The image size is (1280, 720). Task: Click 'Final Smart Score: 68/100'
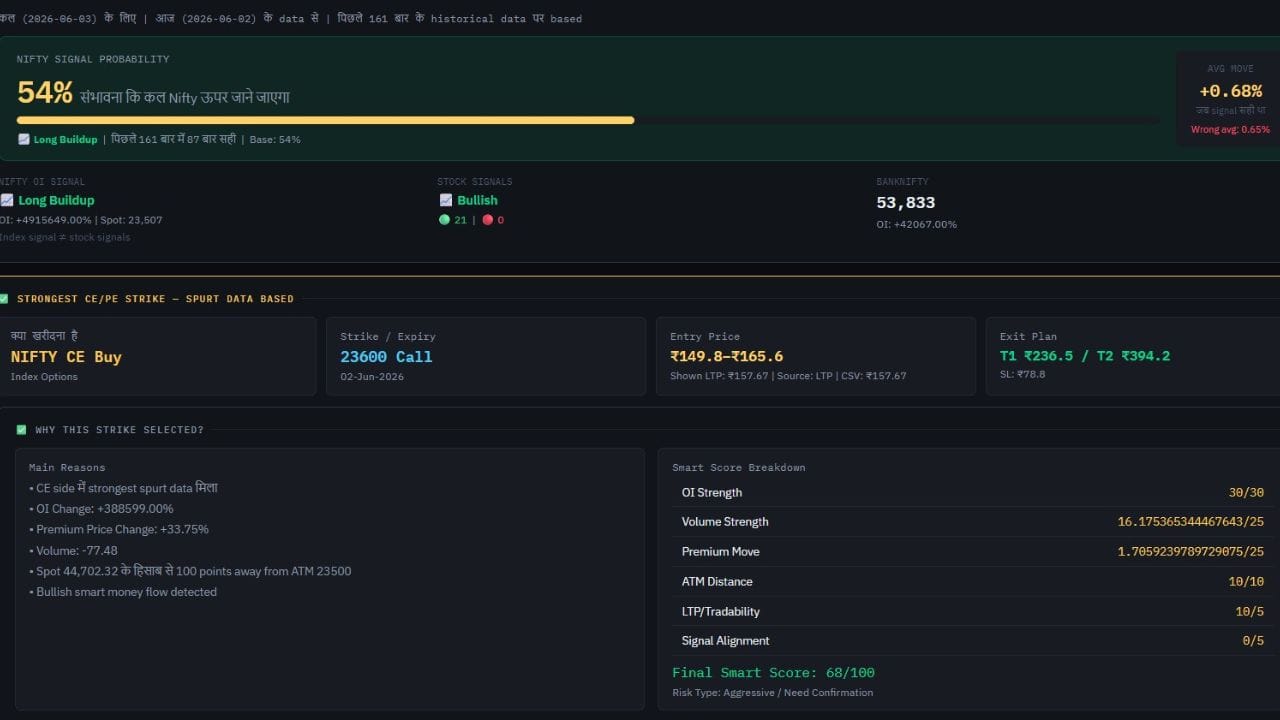[x=773, y=673]
